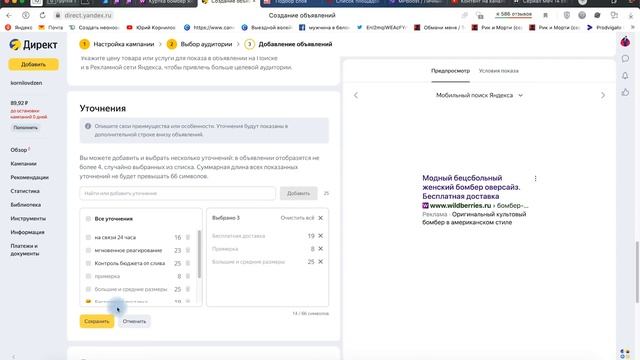
Task: Open Обзор in the sidebar
Action: pyautogui.click(x=19, y=150)
